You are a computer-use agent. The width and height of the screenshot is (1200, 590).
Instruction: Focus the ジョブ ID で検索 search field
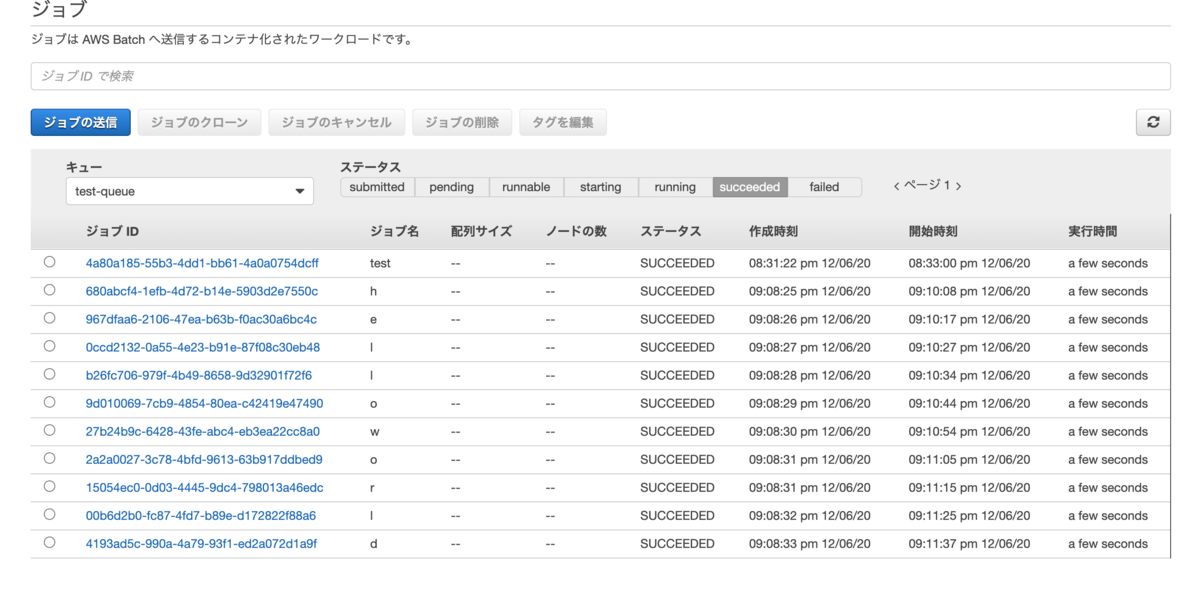coord(600,76)
